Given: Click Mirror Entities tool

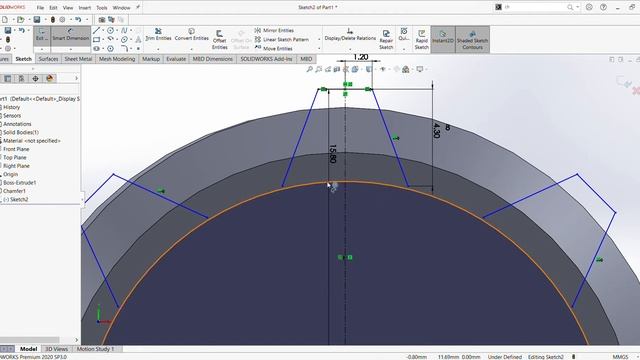Looking at the screenshot, I should (274, 31).
